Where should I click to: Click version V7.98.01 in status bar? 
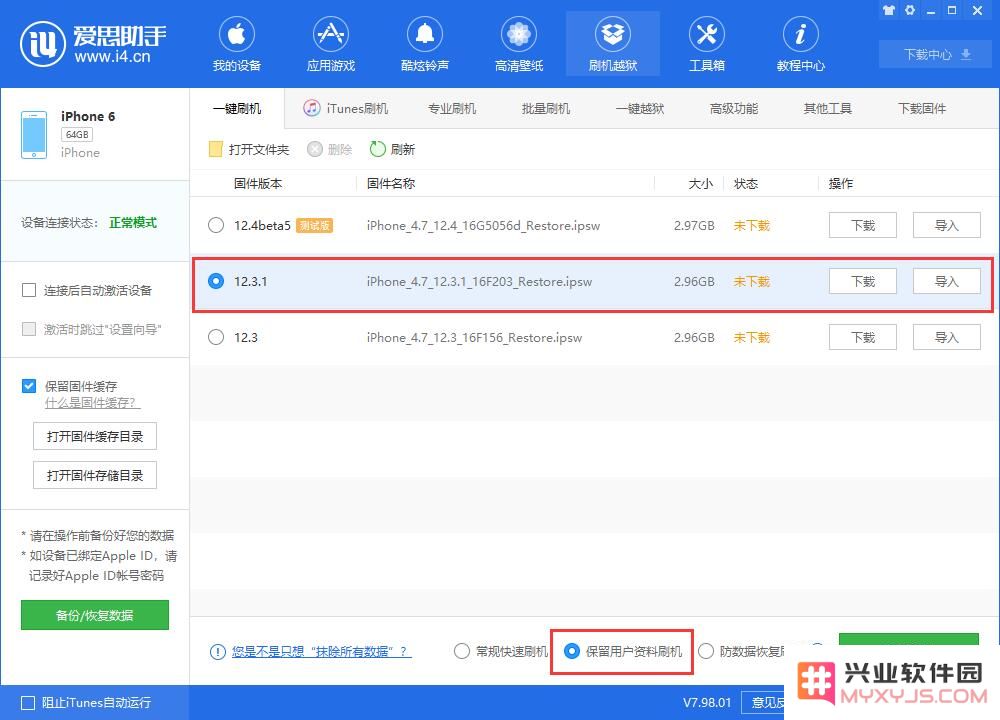coord(707,703)
